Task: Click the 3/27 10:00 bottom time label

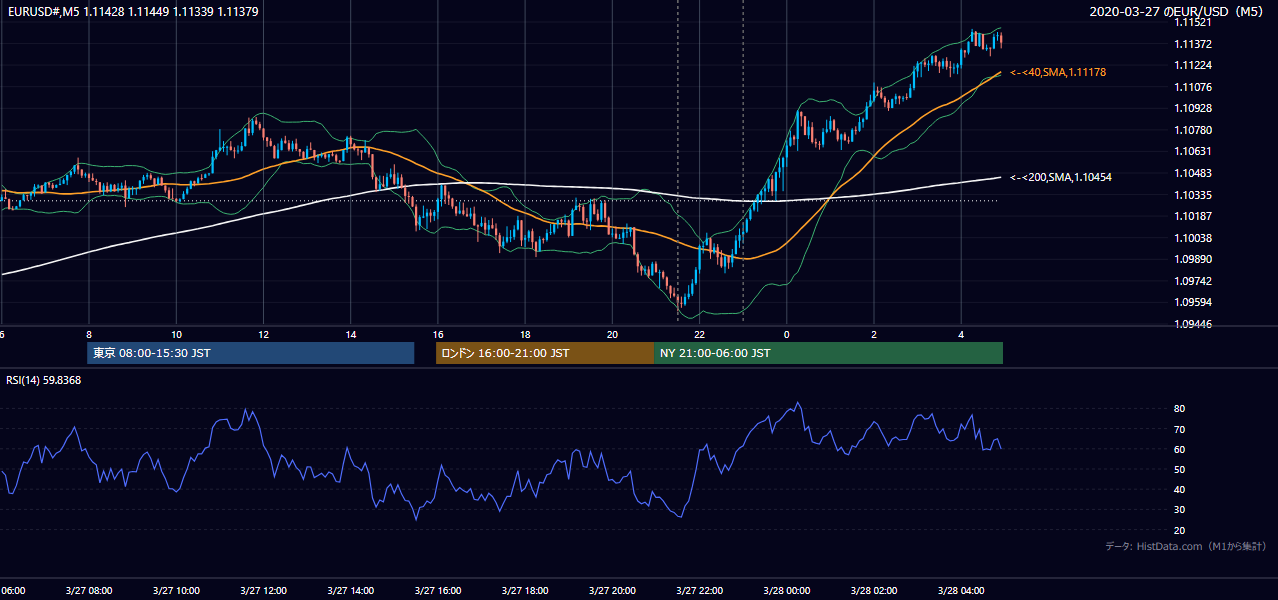Action: pos(176,590)
